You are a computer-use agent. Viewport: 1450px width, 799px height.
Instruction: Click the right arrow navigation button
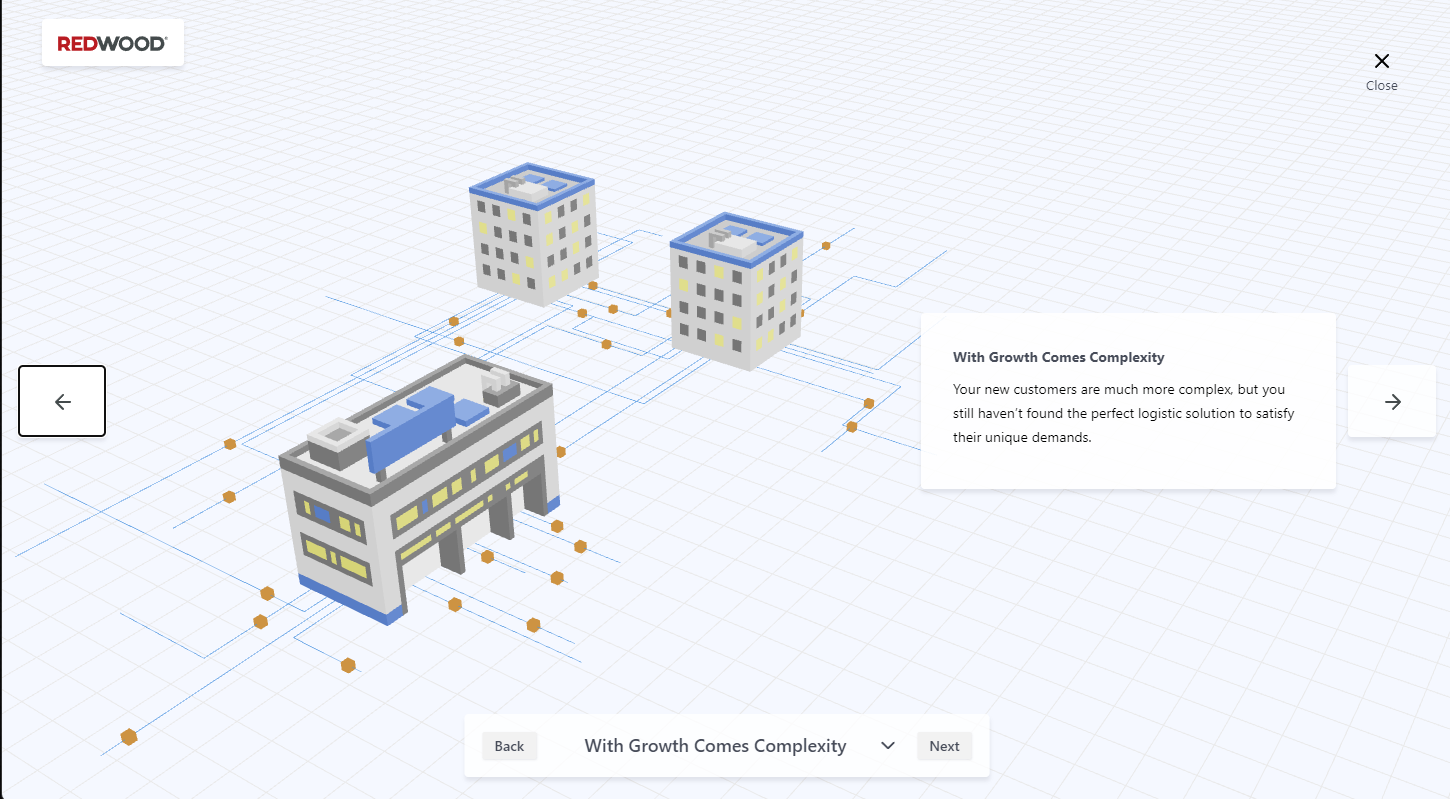pos(1392,401)
